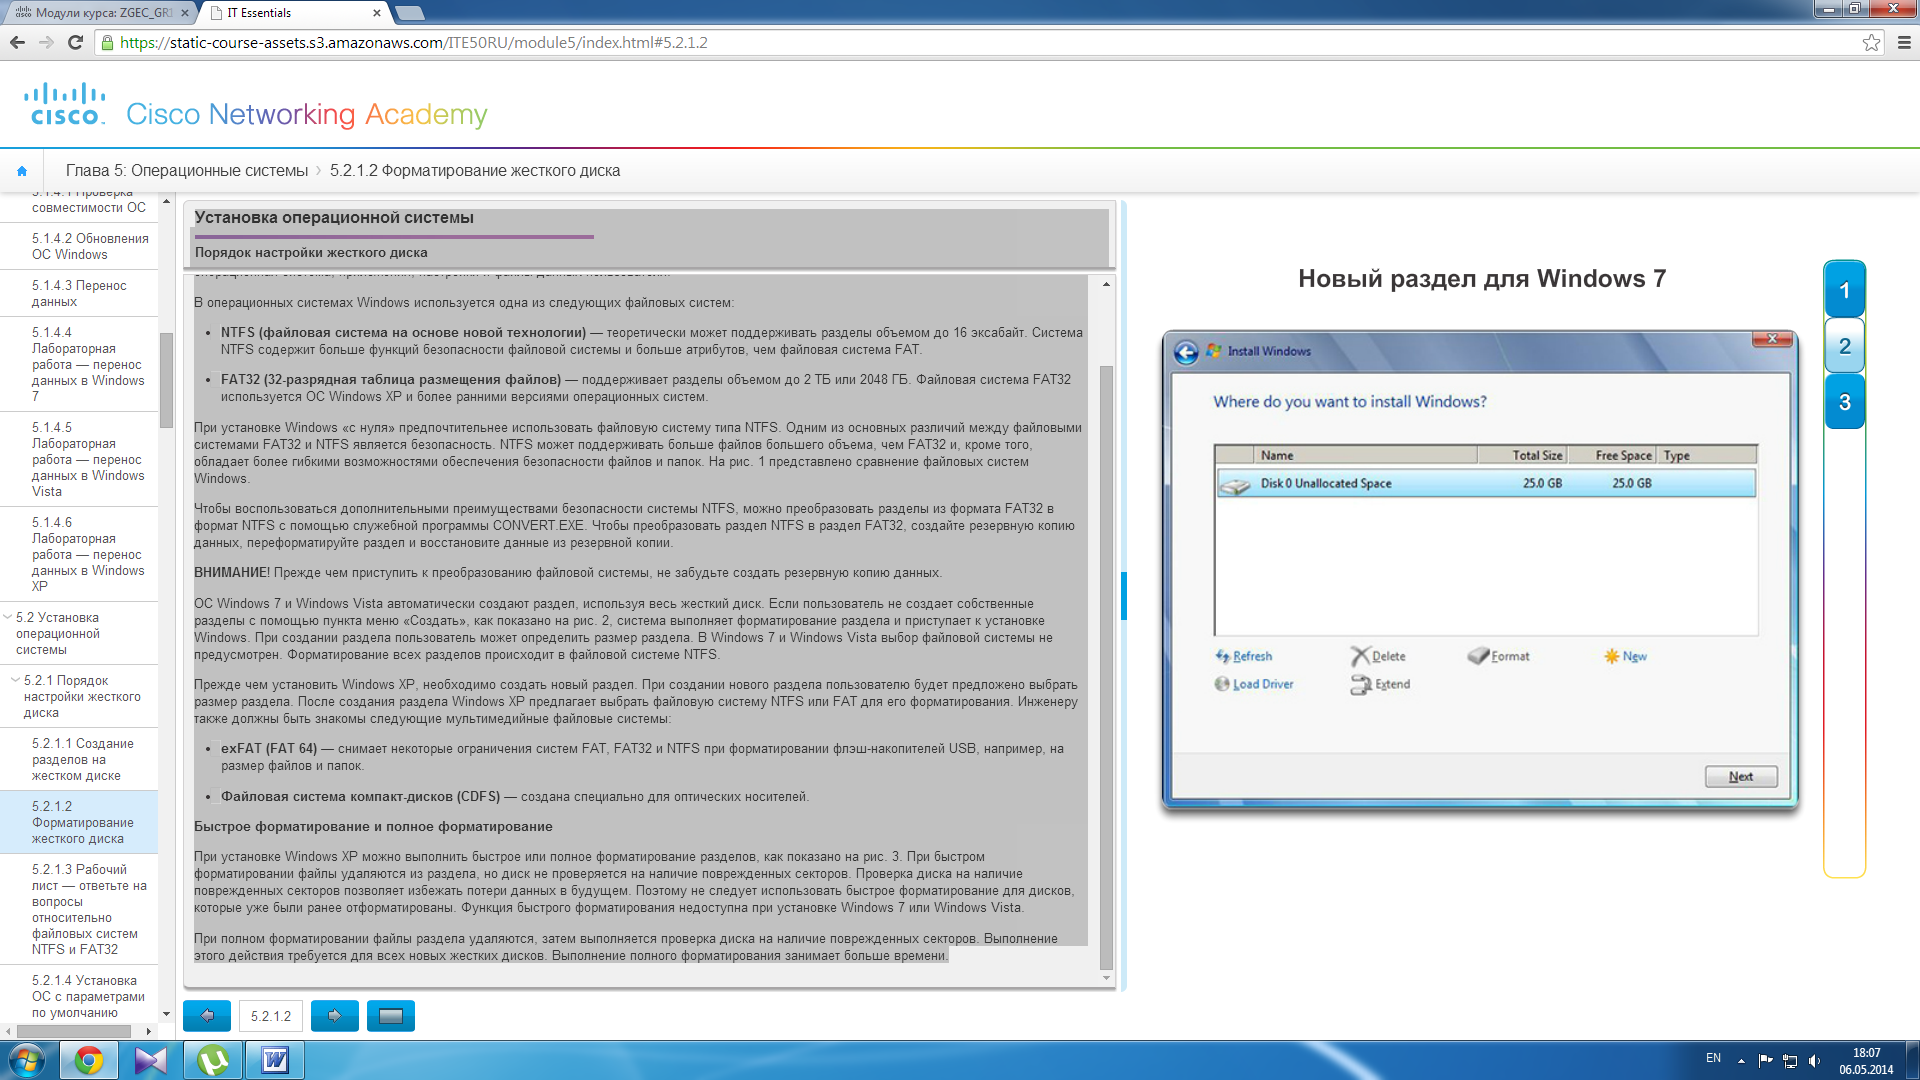Collapse 5.2.1 Порядок настройки жесткого диска
Screen dimensions: 1920x1080
[x=15, y=680]
